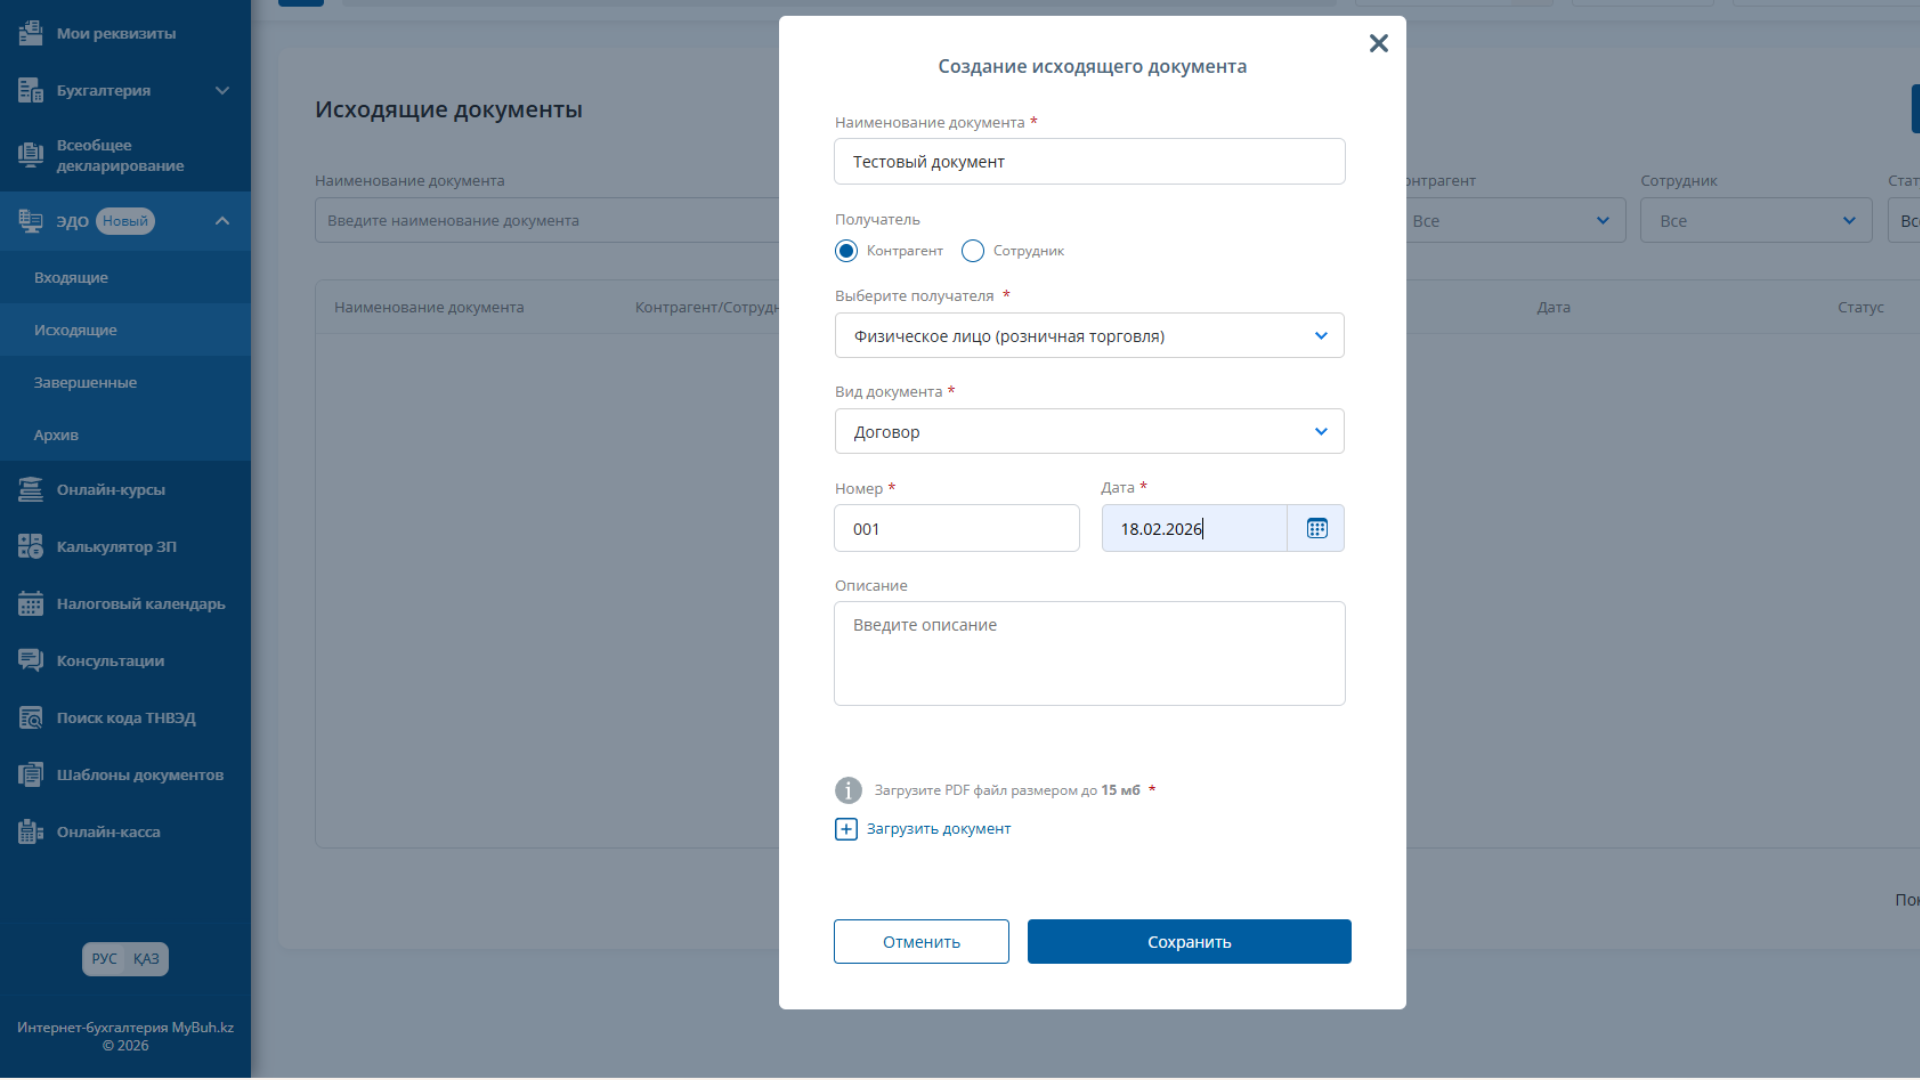Click the info icon near the PDF upload hint
The height and width of the screenshot is (1080, 1920).
tap(848, 790)
